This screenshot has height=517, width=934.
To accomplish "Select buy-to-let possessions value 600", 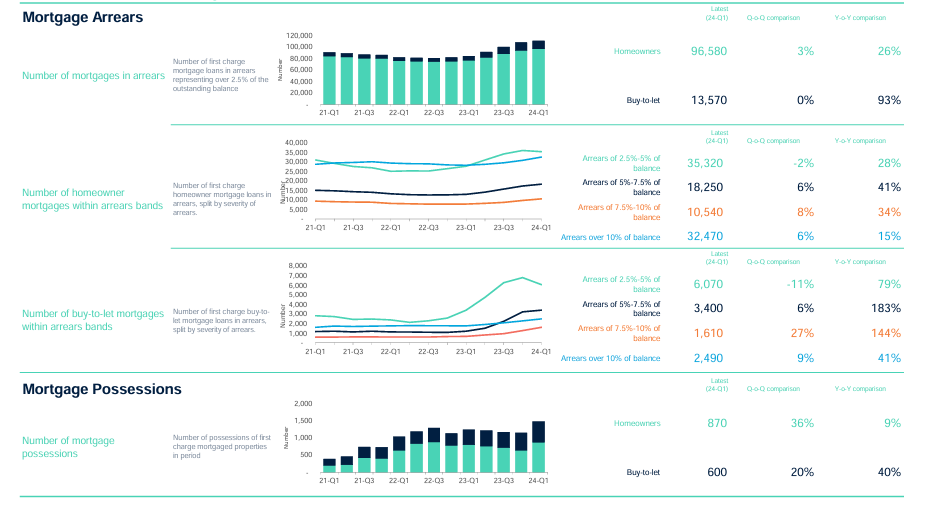I will (717, 472).
